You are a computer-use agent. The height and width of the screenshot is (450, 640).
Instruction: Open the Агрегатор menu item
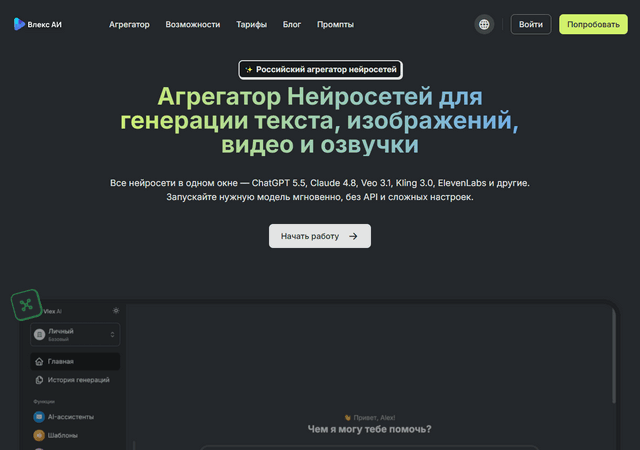pos(129,25)
